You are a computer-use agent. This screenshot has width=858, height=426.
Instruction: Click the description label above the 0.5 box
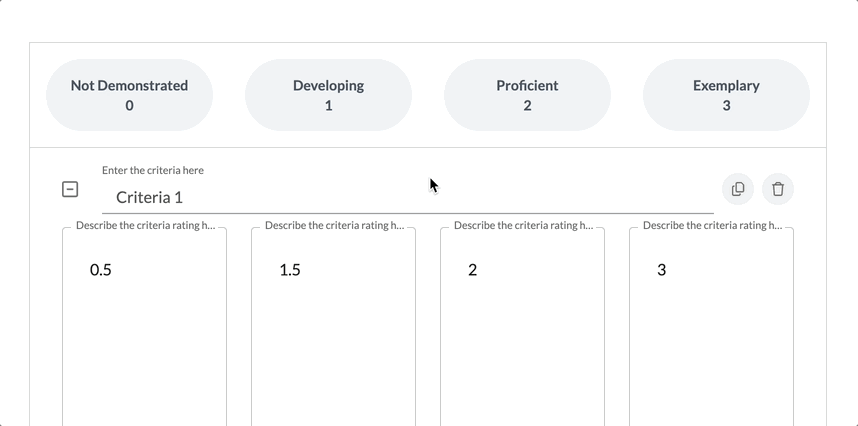(x=145, y=226)
